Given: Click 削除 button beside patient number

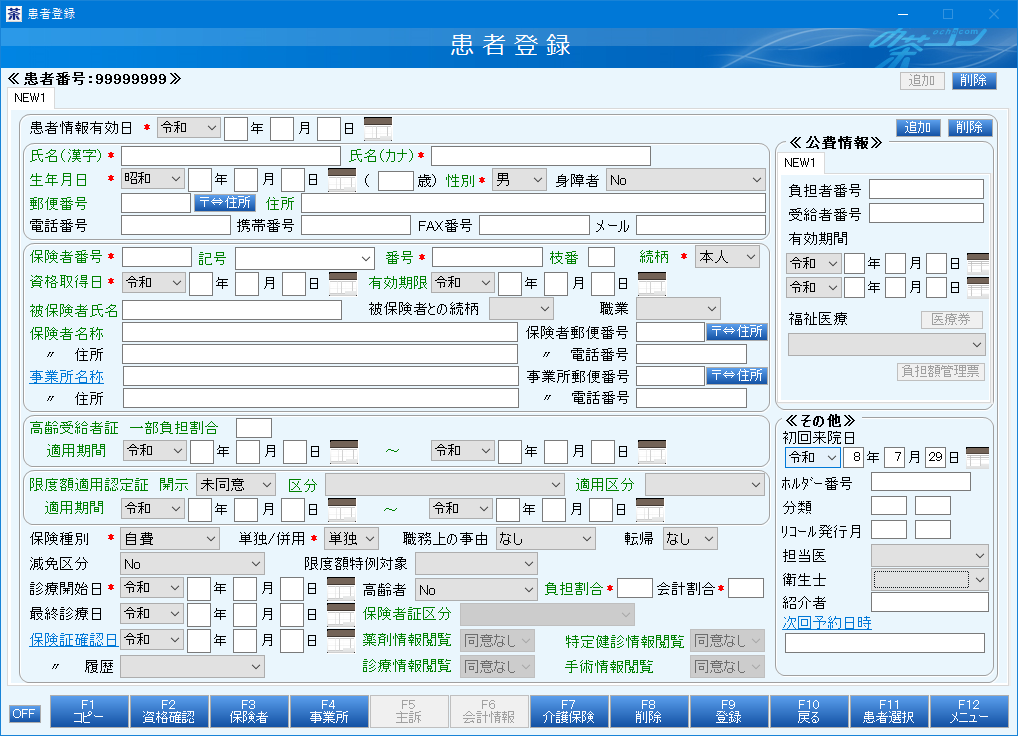Looking at the screenshot, I should tap(974, 80).
